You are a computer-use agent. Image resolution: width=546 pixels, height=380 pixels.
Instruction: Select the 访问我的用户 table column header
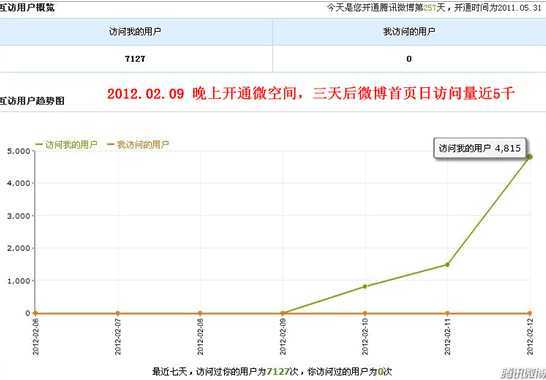point(135,32)
